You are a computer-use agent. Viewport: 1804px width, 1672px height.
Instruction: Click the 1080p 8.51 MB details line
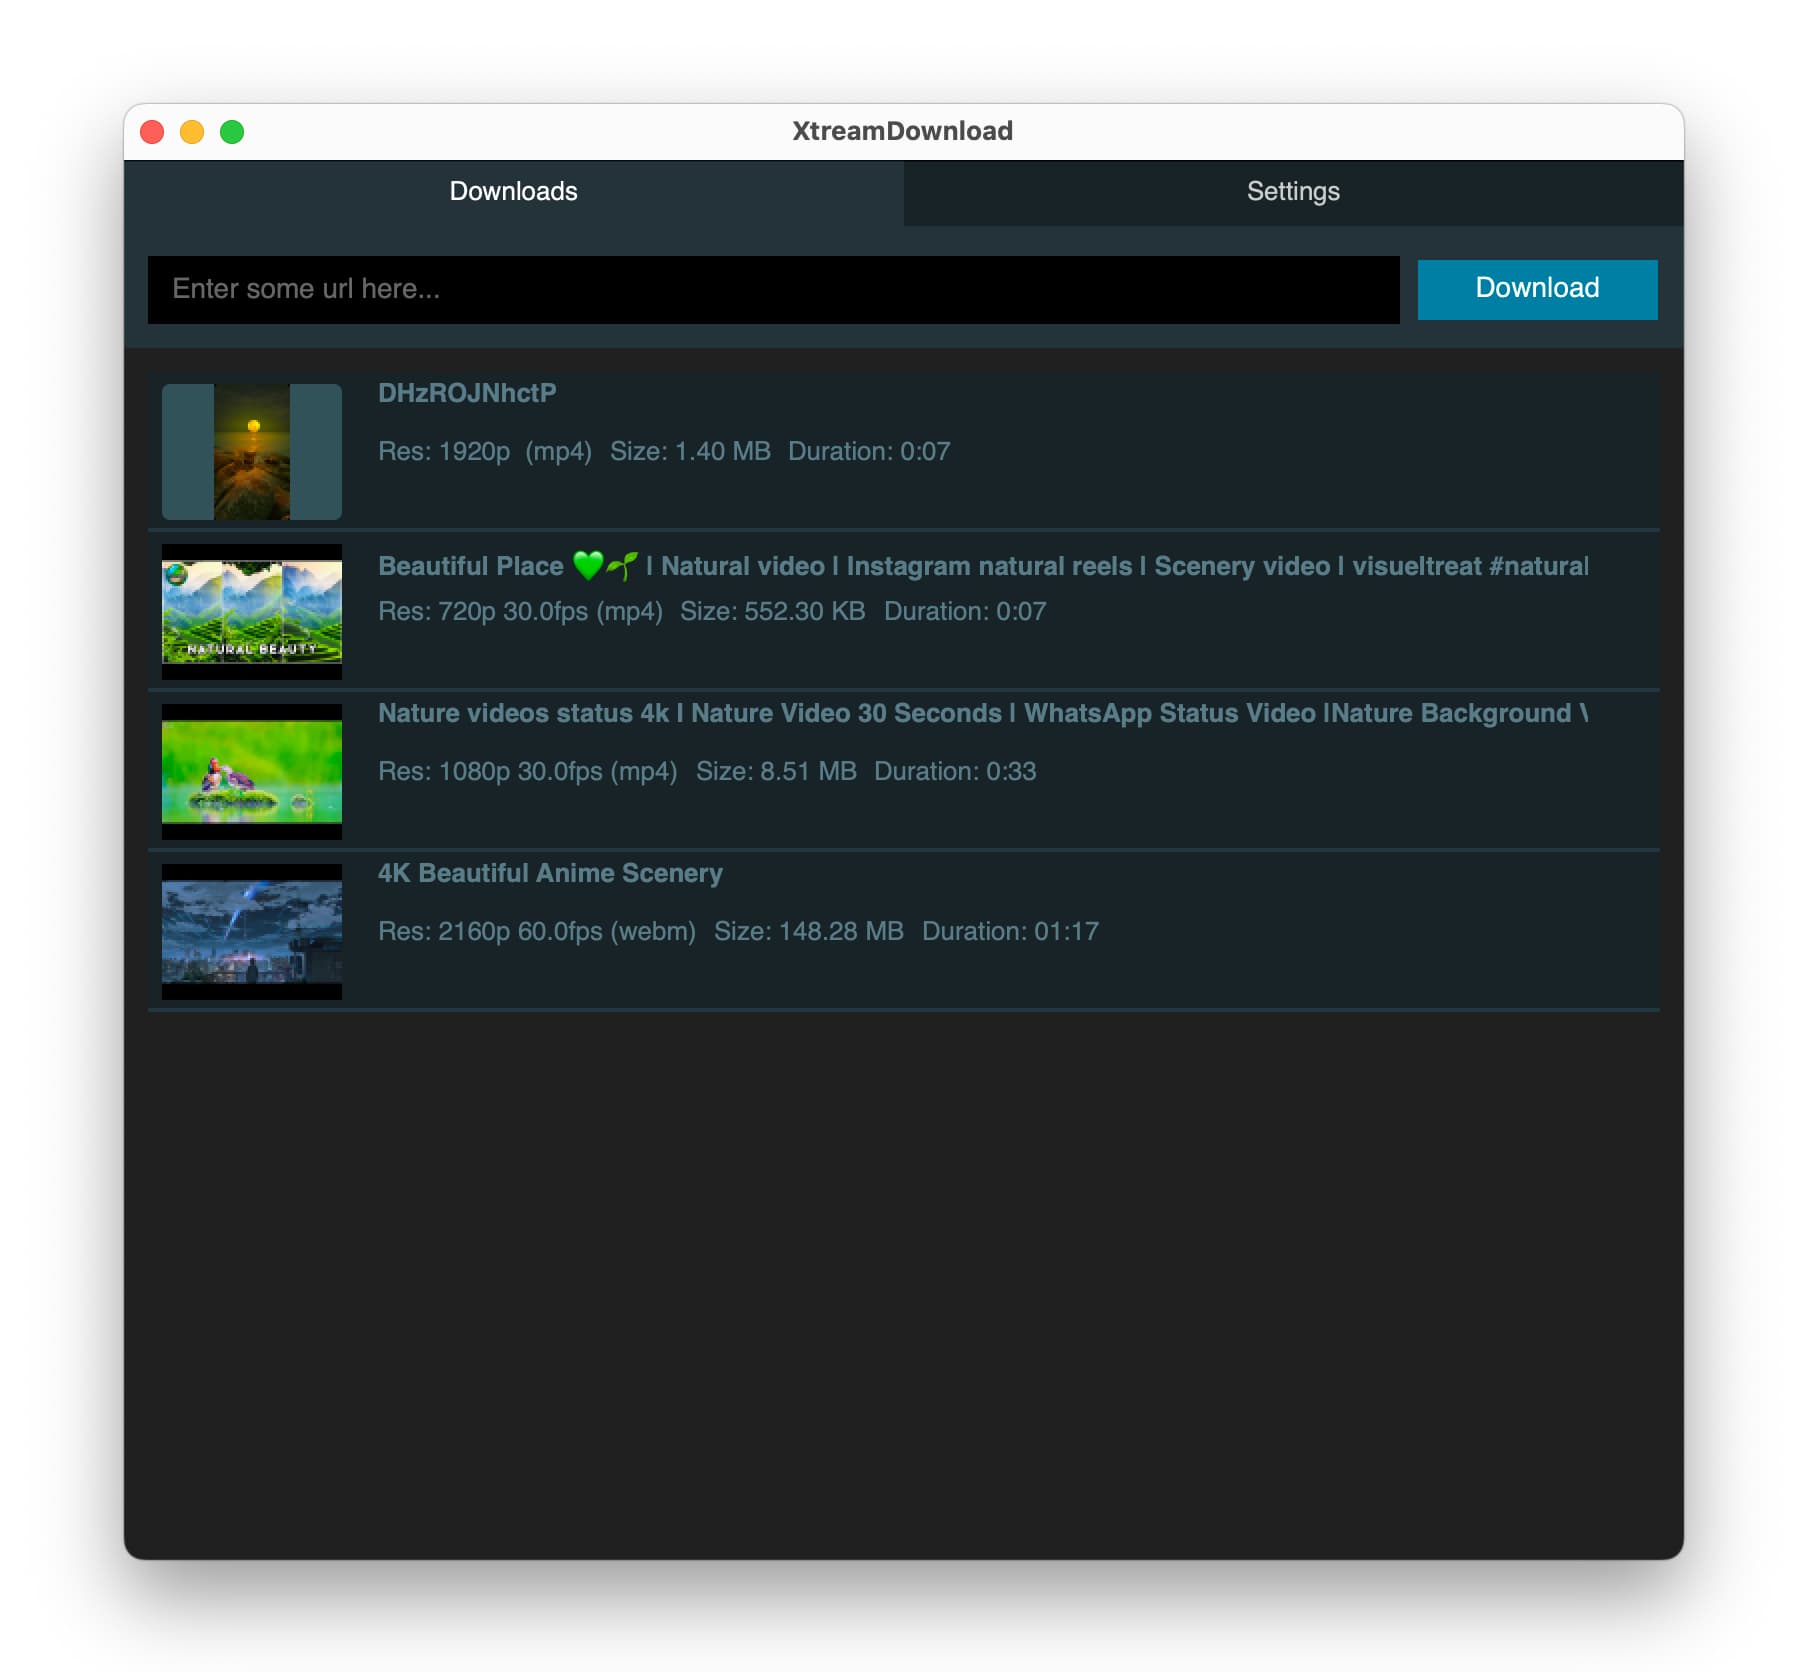[x=707, y=771]
